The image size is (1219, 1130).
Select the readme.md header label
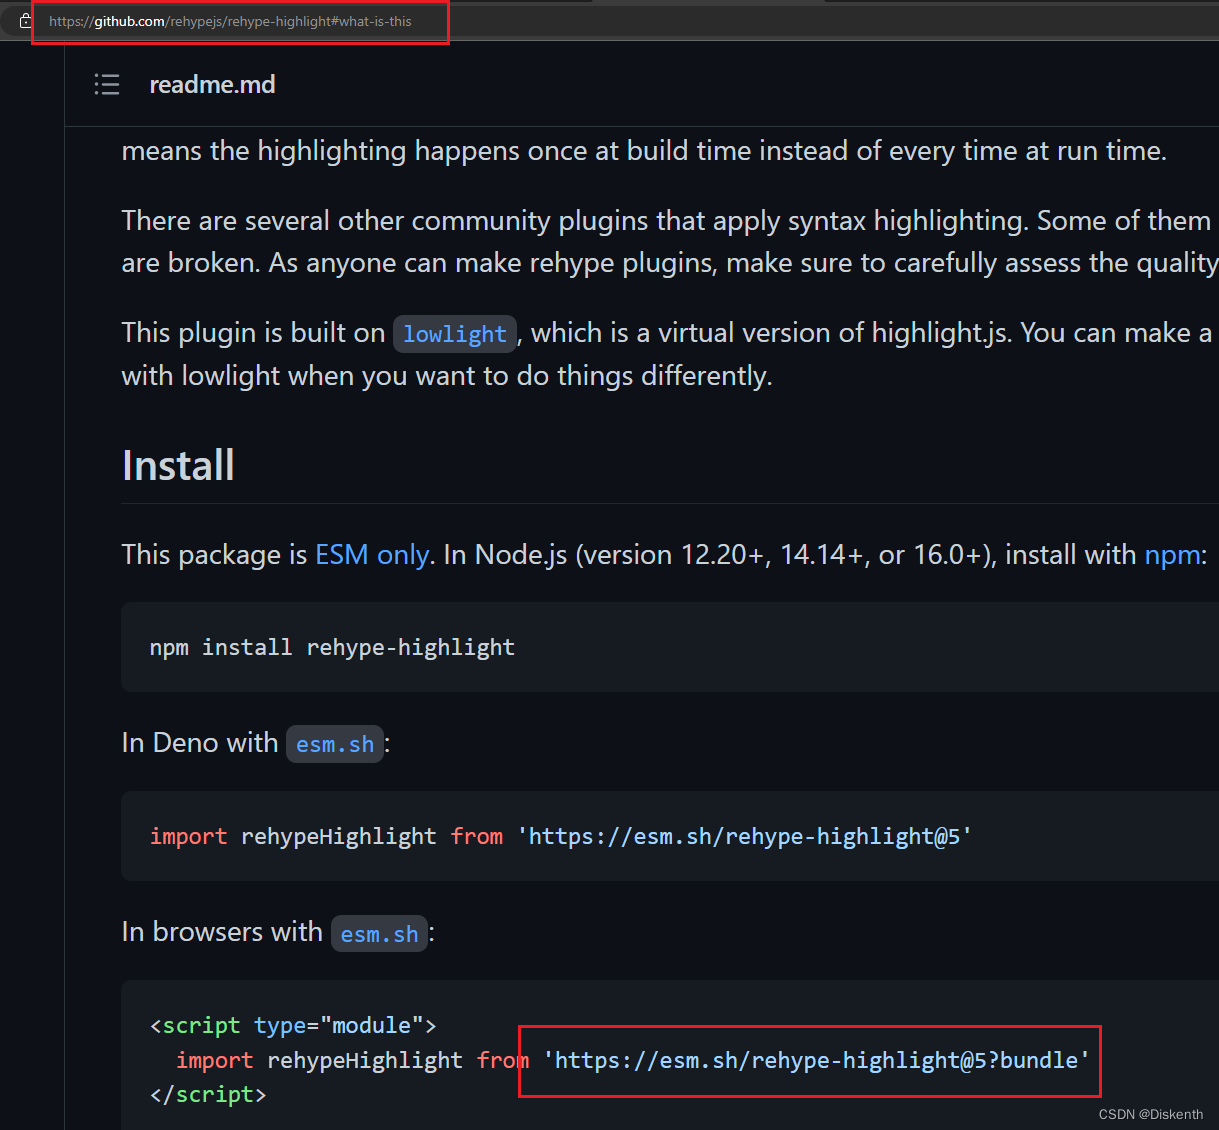[212, 85]
